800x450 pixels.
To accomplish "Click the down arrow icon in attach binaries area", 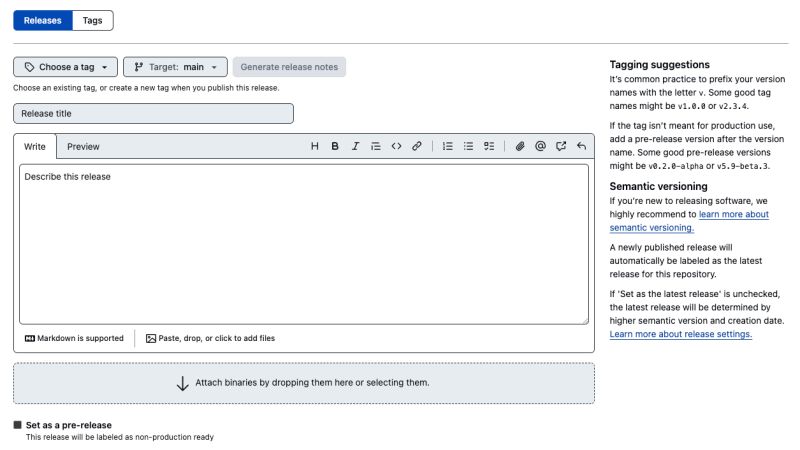I will (182, 383).
